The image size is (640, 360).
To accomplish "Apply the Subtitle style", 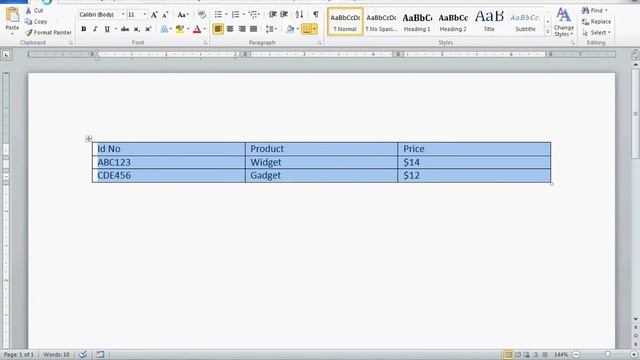I will click(525, 22).
